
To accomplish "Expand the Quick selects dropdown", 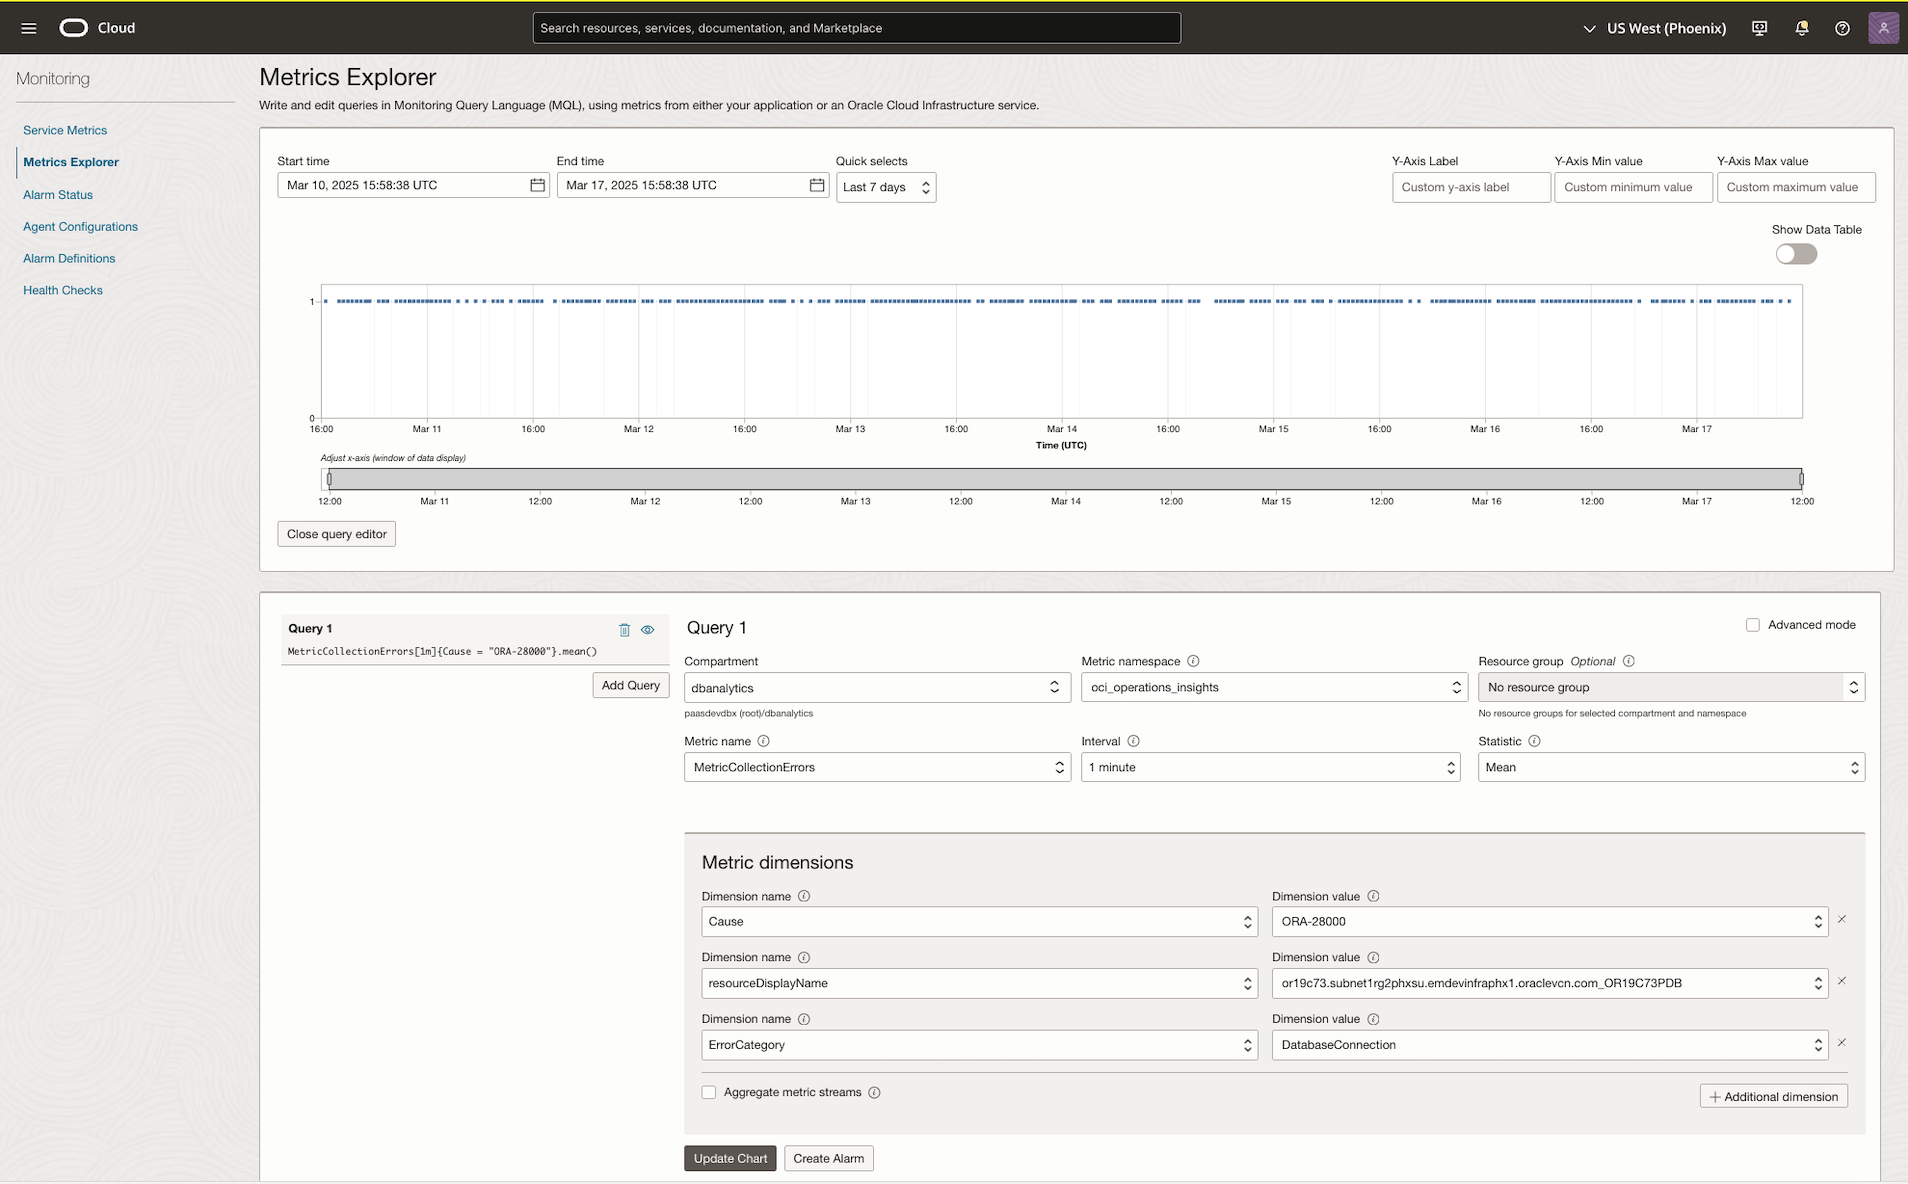I will [x=885, y=187].
